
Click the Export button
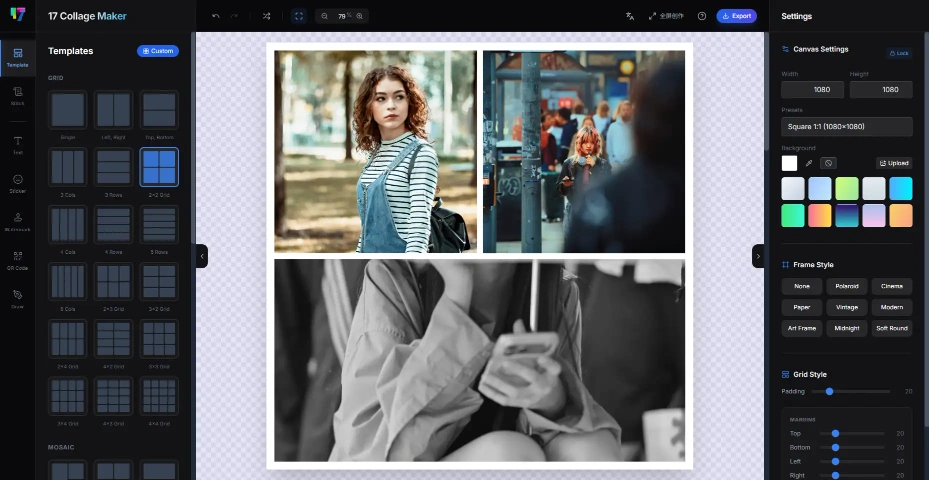[736, 16]
